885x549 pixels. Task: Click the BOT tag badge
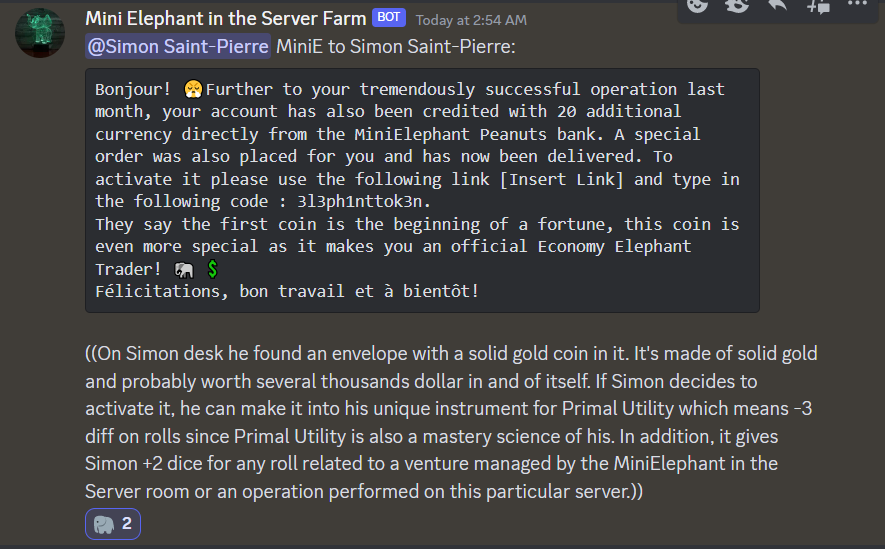coord(389,18)
